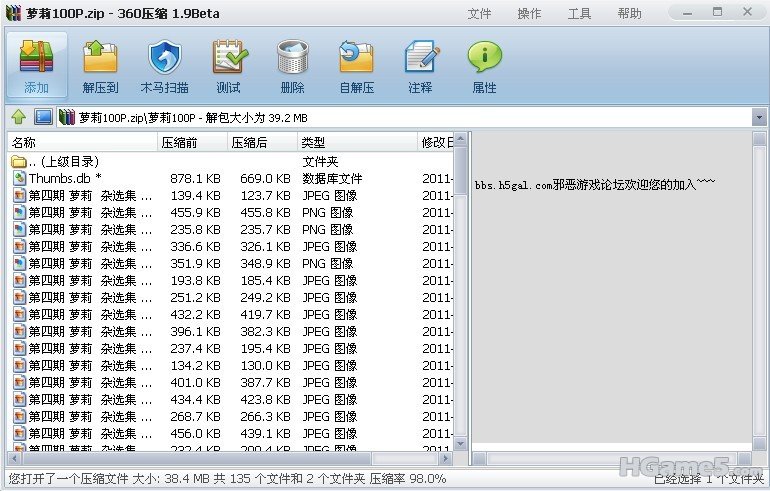Select the row with 432.2 KB size
Screen dimensions: 770x491
click(x=230, y=315)
